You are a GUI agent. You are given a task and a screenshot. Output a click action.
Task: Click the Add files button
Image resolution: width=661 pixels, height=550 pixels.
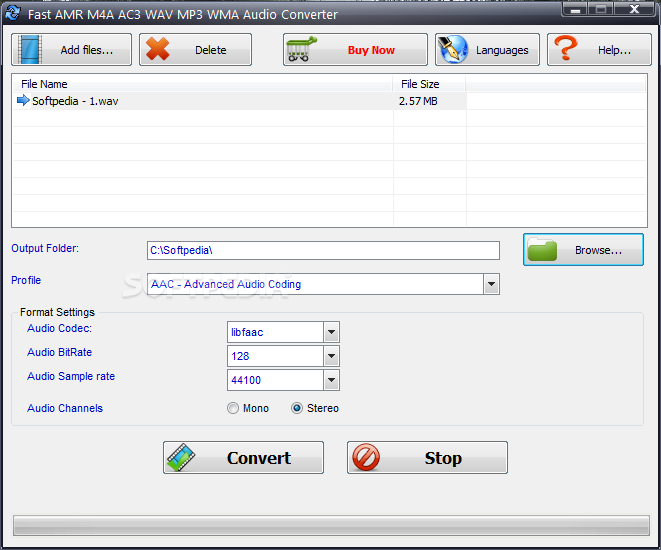[71, 50]
